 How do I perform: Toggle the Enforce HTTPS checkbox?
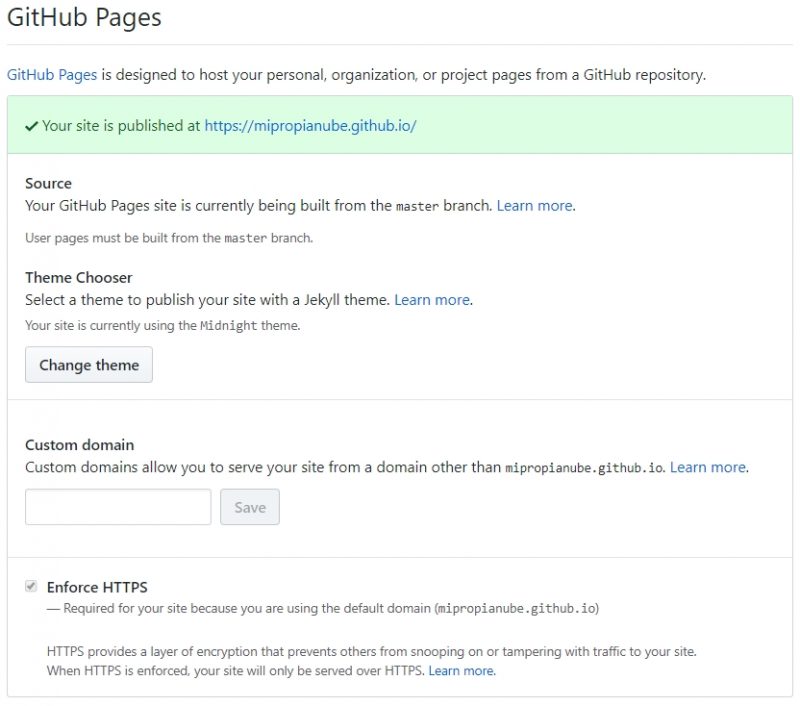[x=31, y=587]
